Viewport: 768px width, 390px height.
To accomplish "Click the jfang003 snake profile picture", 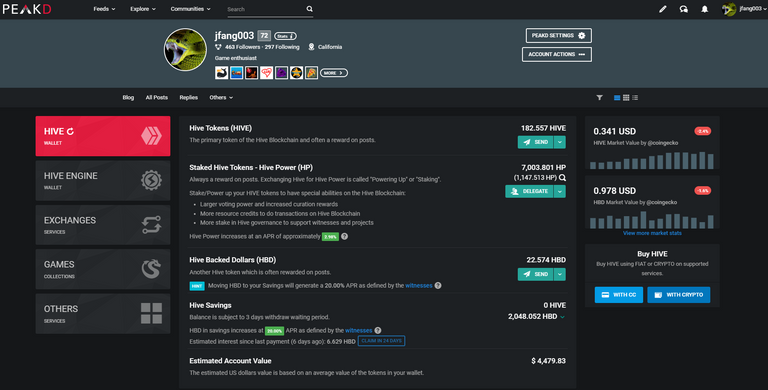I will tap(185, 49).
